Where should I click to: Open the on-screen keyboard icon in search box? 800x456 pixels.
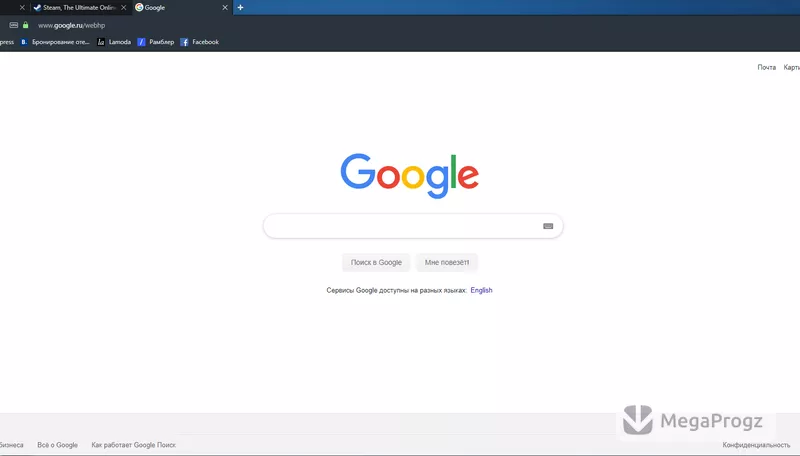click(x=548, y=226)
